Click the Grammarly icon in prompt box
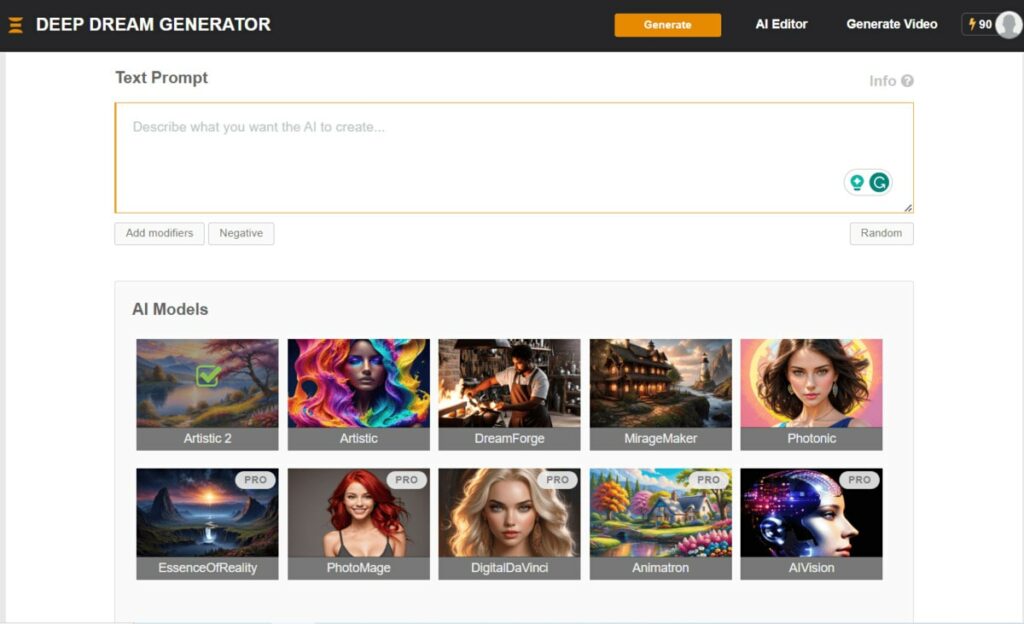Image resolution: width=1024 pixels, height=624 pixels. click(x=879, y=182)
